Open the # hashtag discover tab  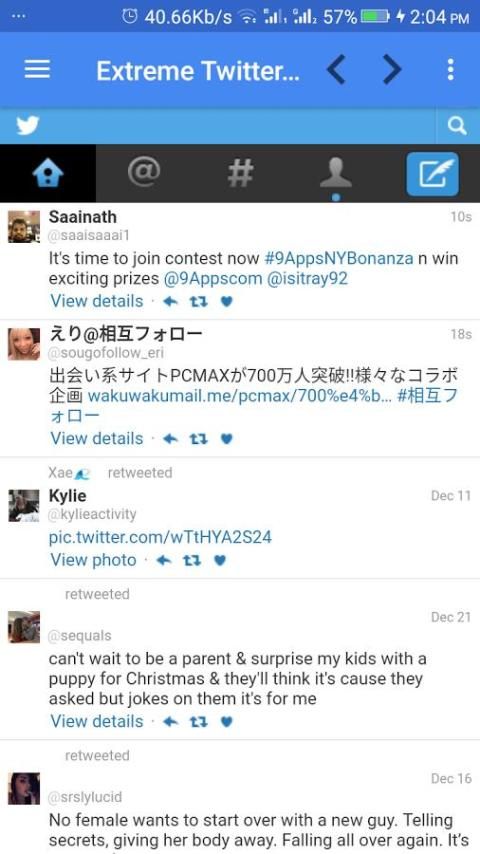coord(240,173)
